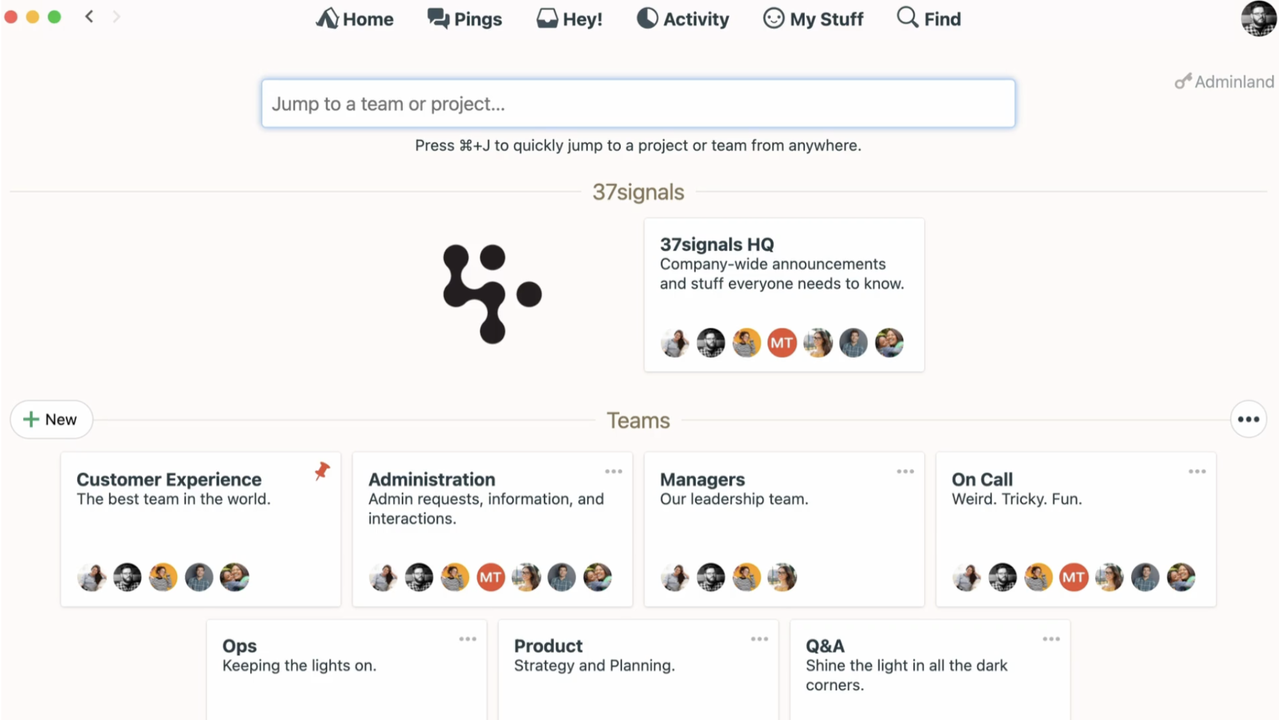
Task: Open the On Call card ellipsis menu
Action: tap(1197, 472)
